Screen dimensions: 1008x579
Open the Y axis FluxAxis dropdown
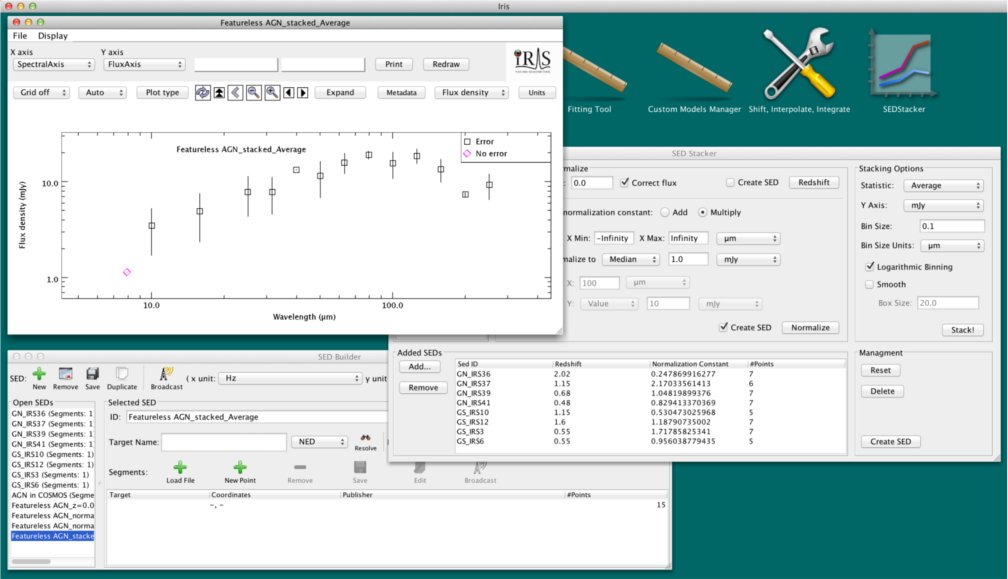[x=144, y=64]
